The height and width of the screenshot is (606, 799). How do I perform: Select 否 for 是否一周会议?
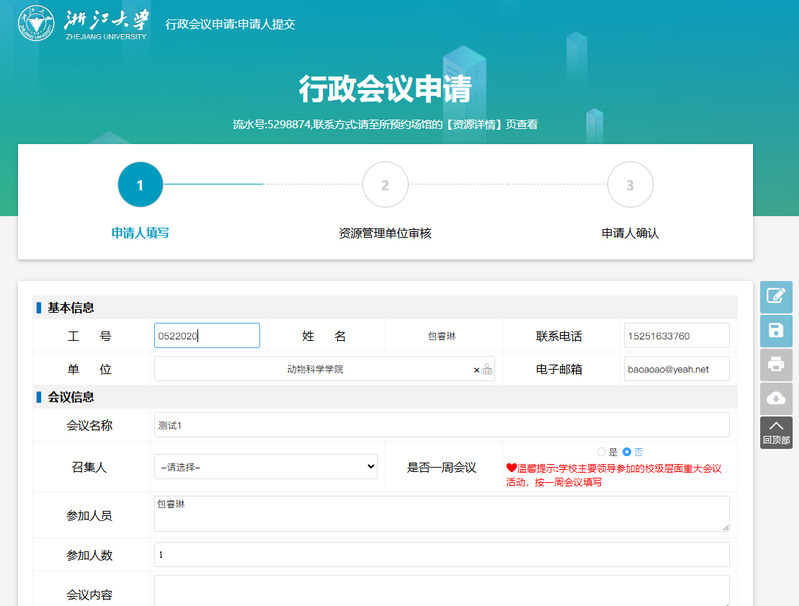click(x=627, y=452)
